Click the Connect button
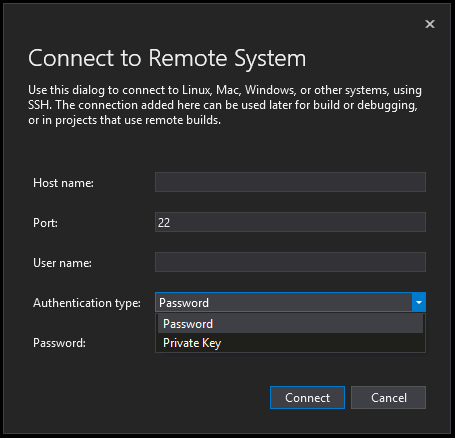 [307, 397]
